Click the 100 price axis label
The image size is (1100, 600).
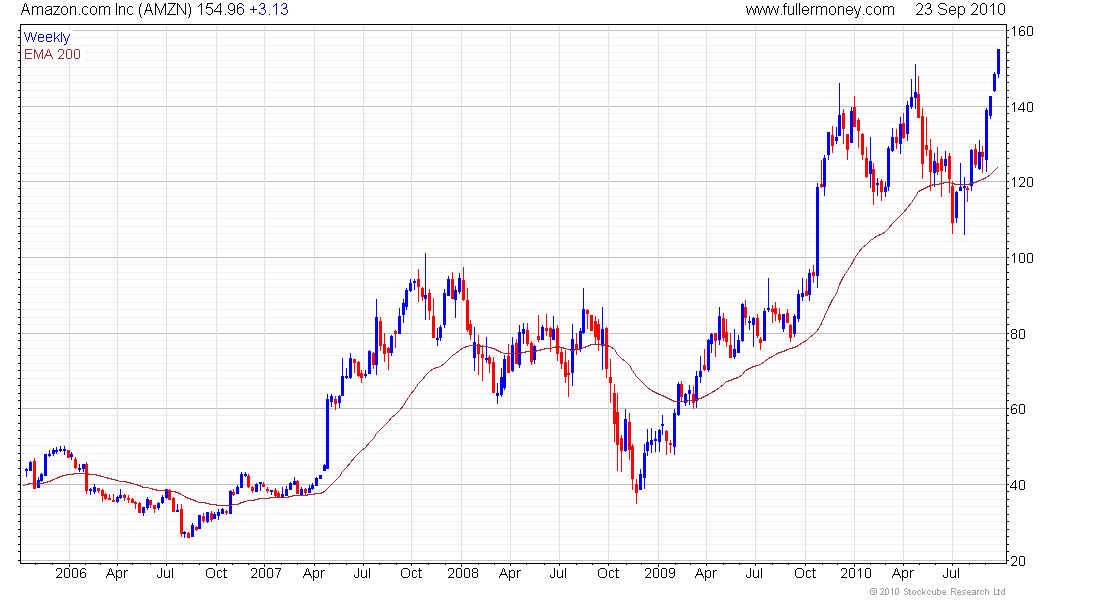[x=1022, y=258]
